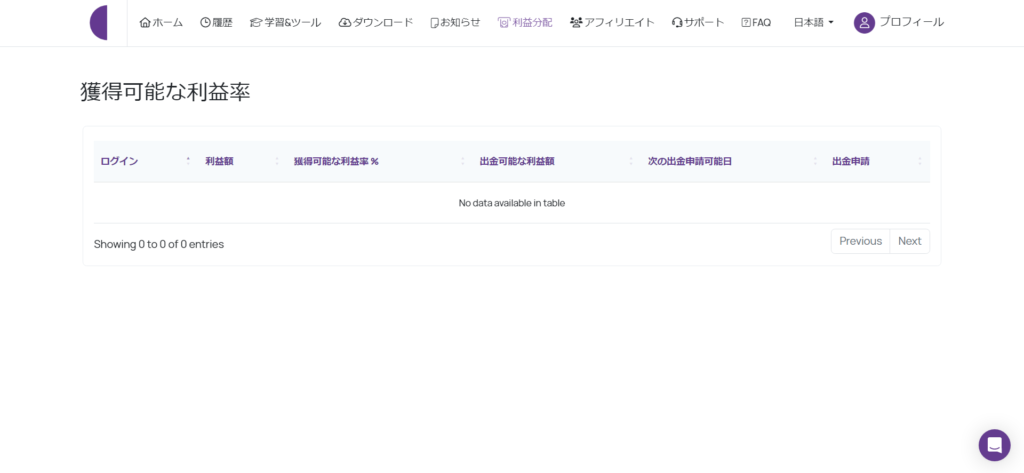
Task: Sort by 獲得可能な利益率 % column
Action: pyautogui.click(x=379, y=161)
